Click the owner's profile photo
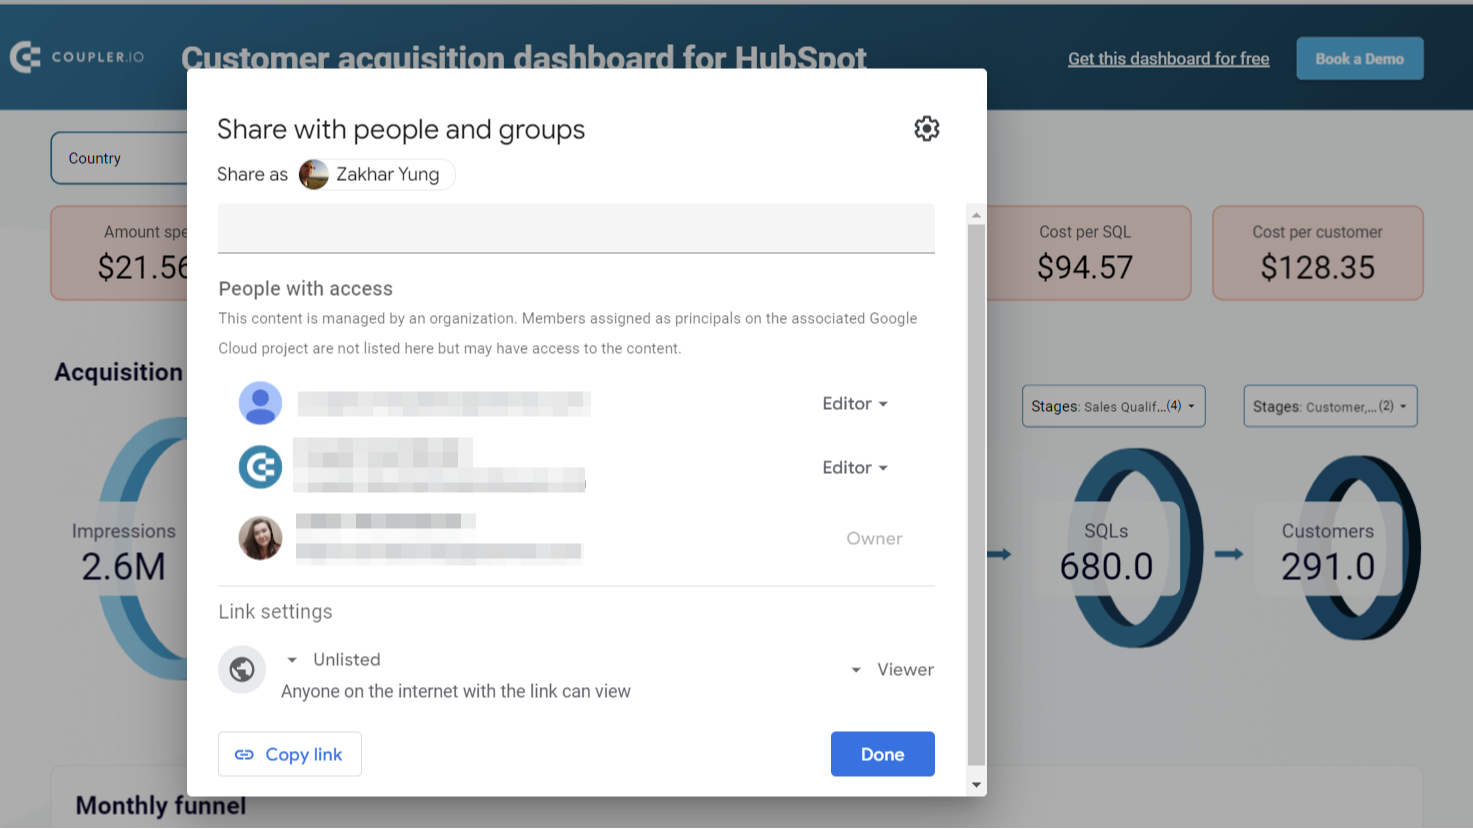 coord(260,538)
